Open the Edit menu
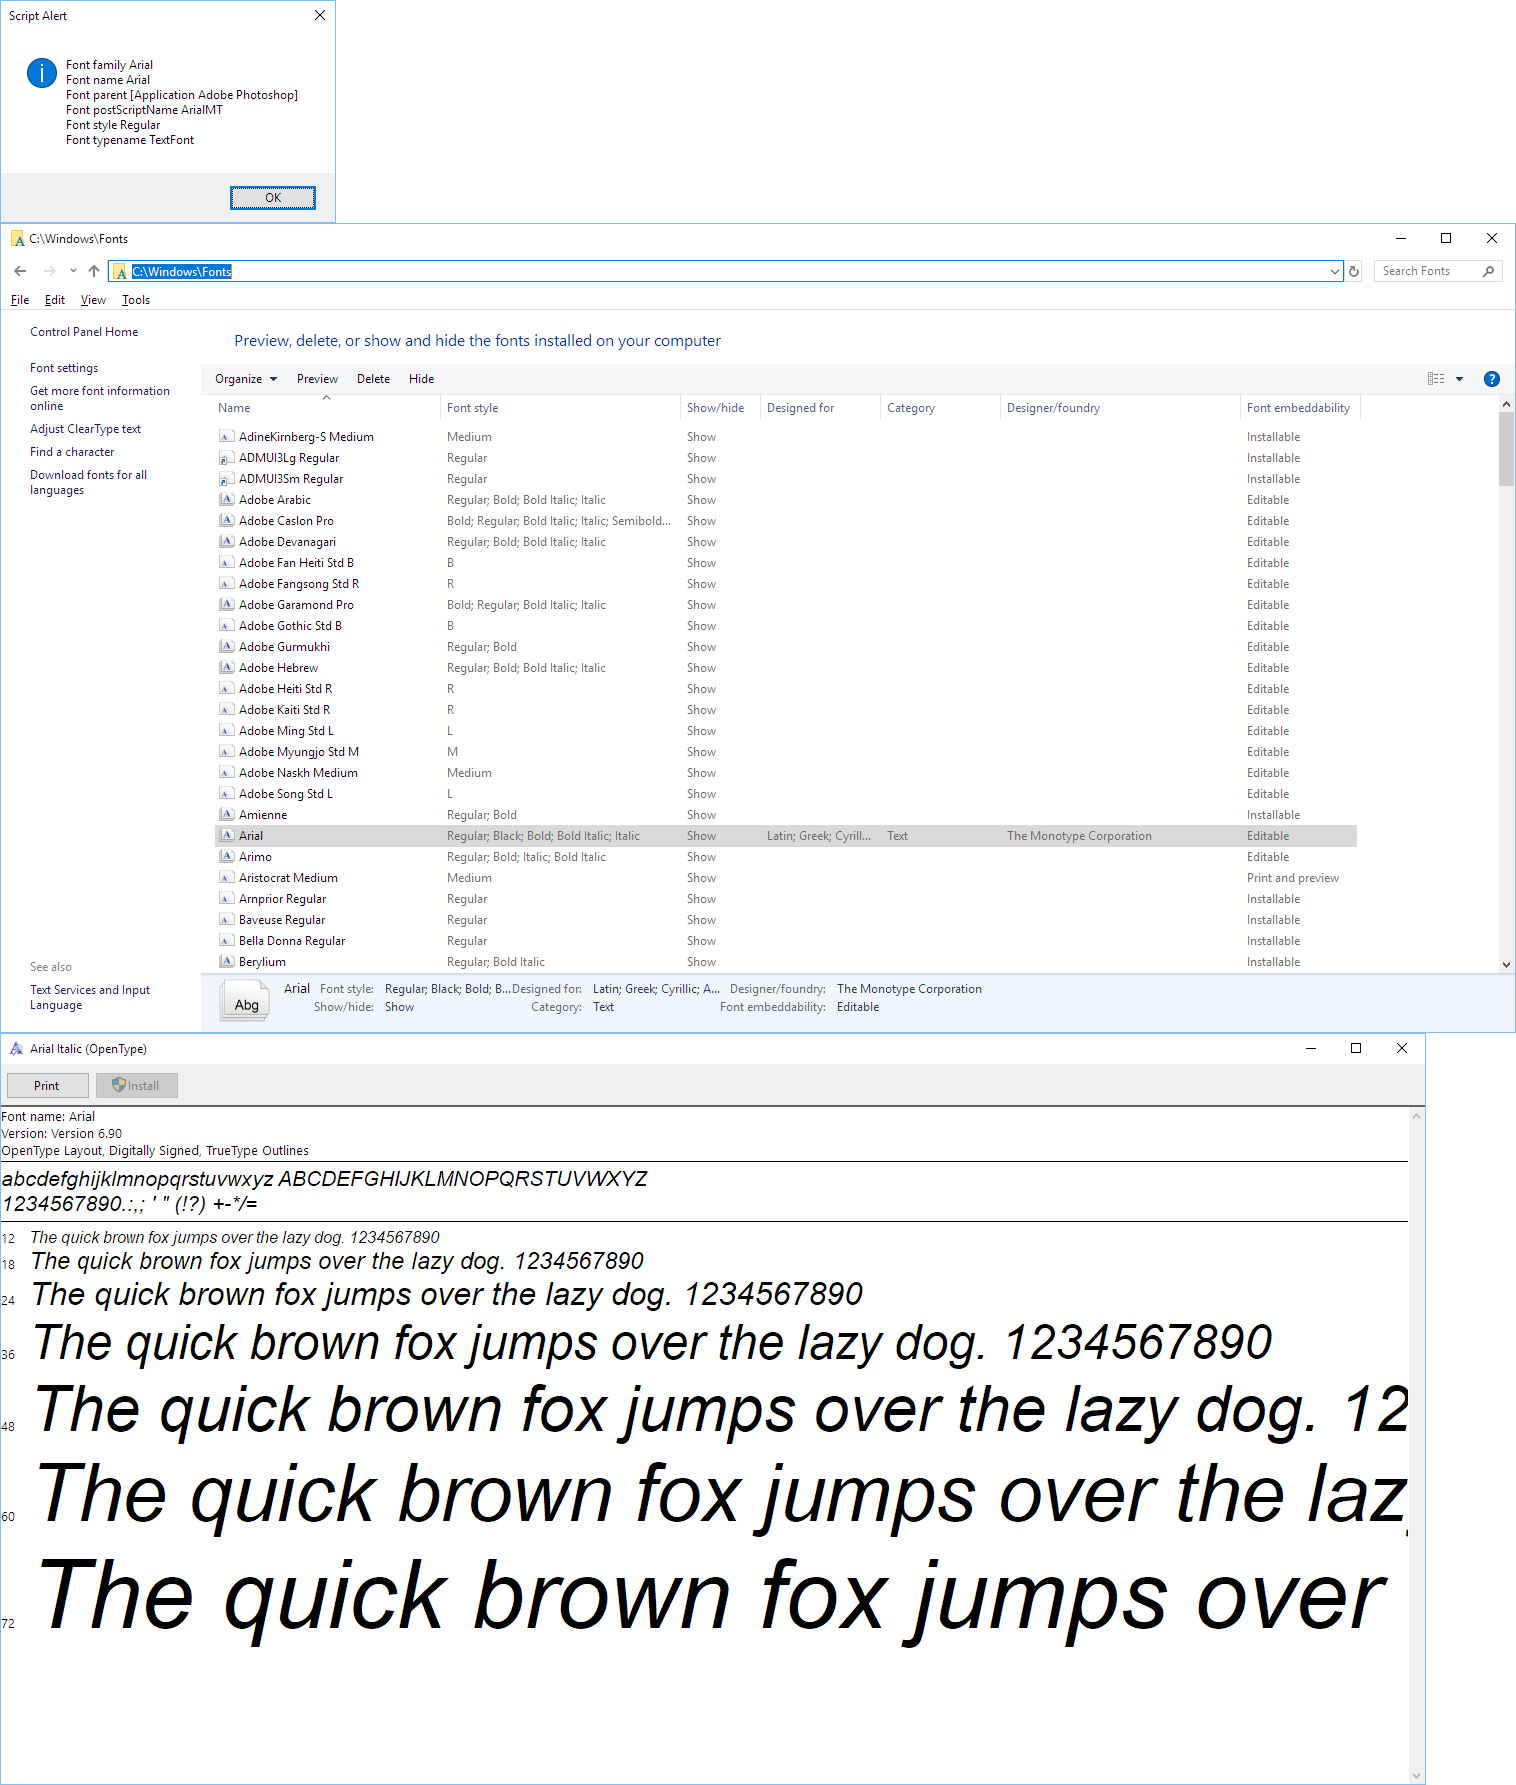The image size is (1516, 1785). pyautogui.click(x=55, y=300)
